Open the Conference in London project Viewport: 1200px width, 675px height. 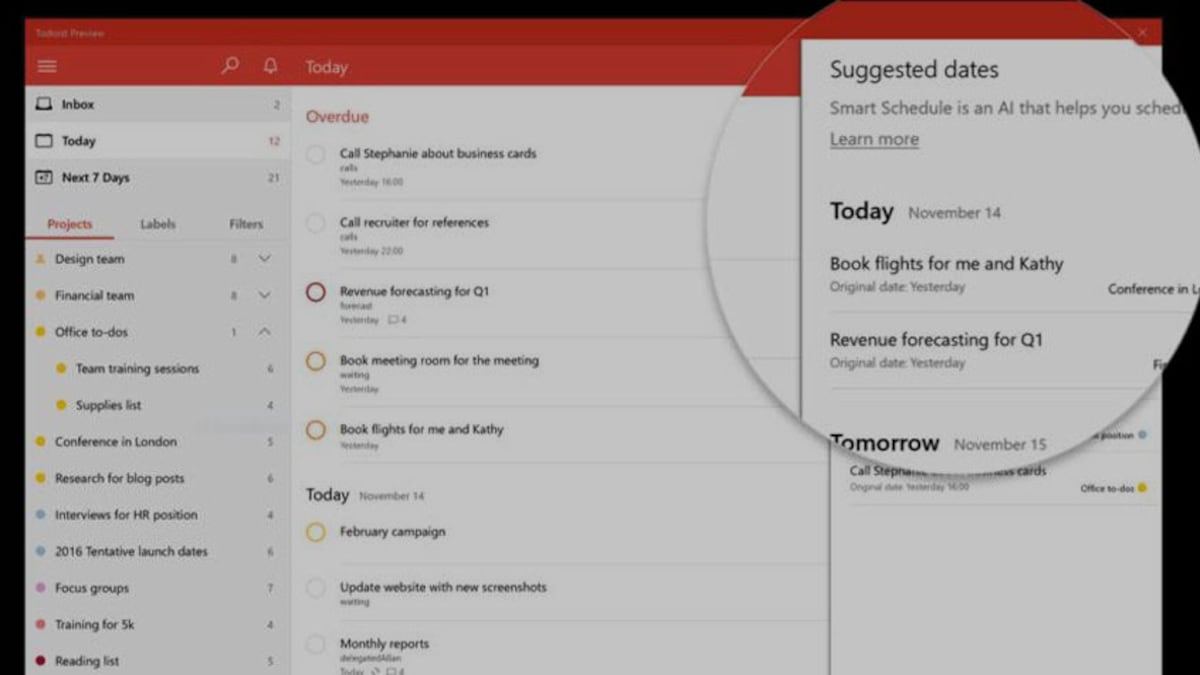115,441
